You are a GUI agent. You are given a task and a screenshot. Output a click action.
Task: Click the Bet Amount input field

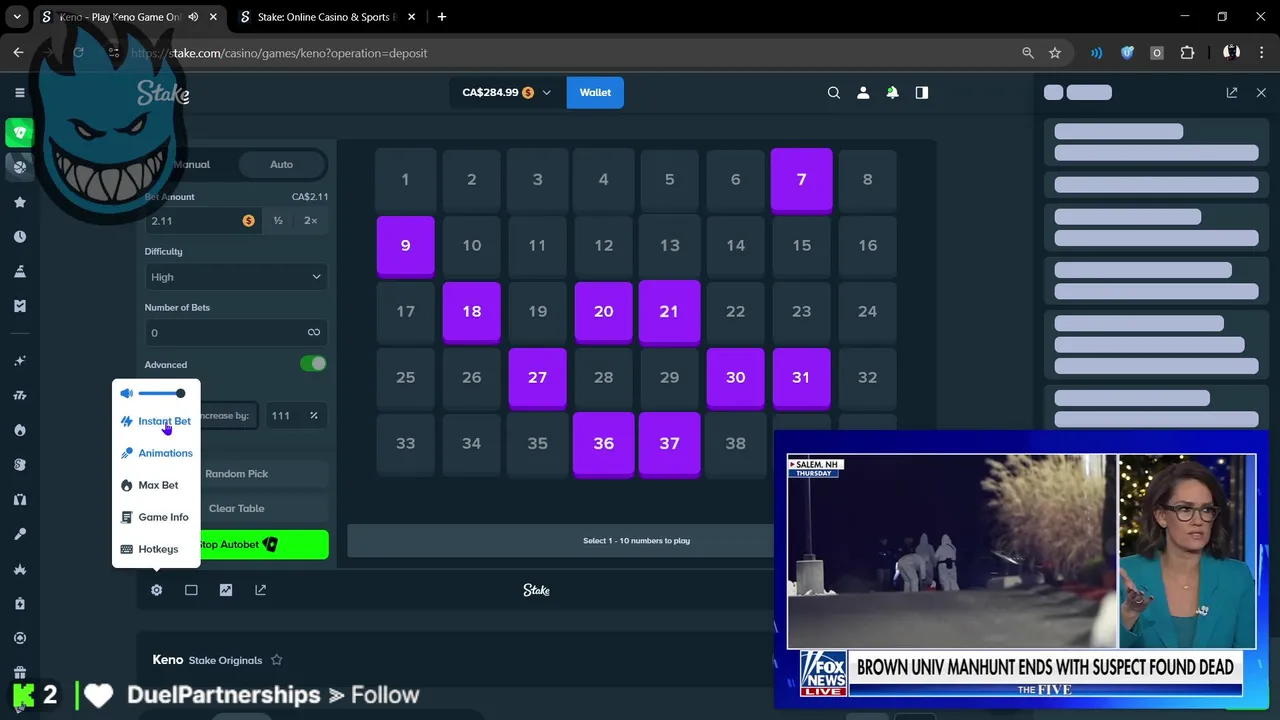[203, 221]
